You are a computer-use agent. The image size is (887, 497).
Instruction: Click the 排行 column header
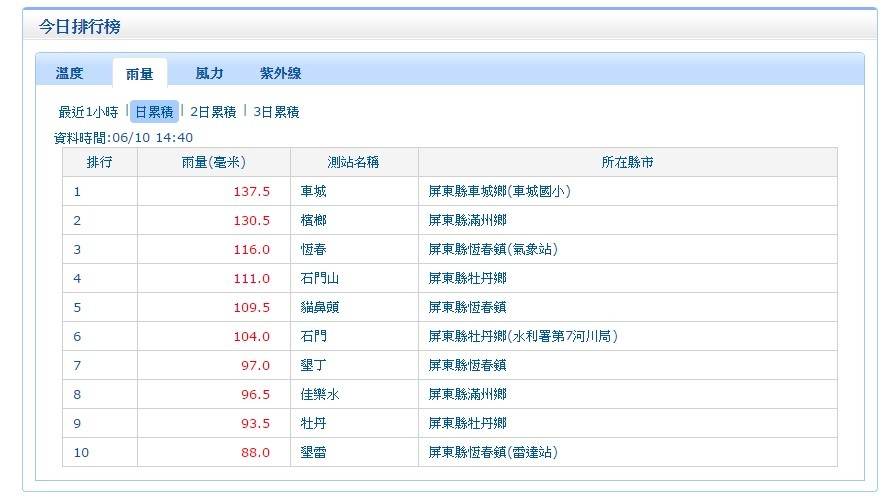[99, 162]
